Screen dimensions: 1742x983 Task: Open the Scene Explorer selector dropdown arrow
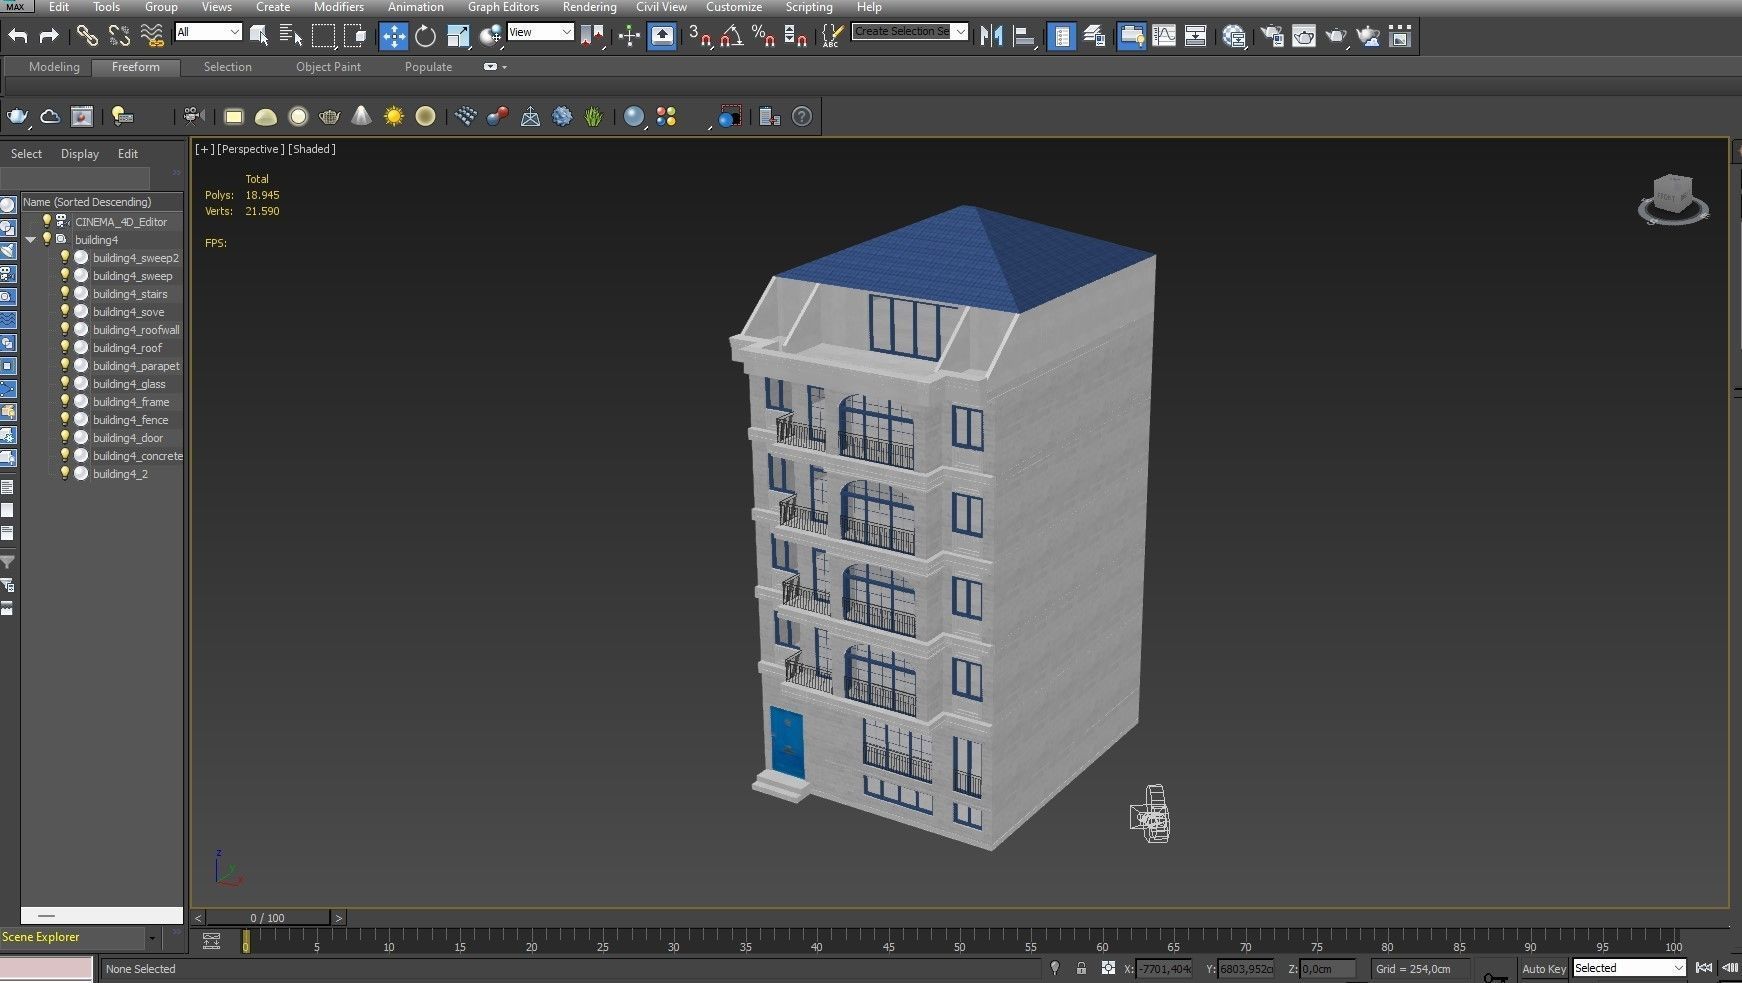152,938
